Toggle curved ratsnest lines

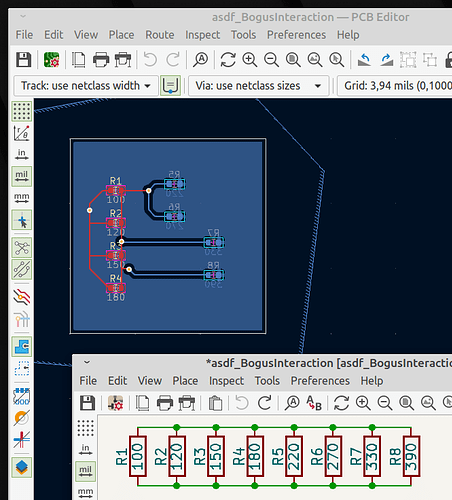click(22, 269)
